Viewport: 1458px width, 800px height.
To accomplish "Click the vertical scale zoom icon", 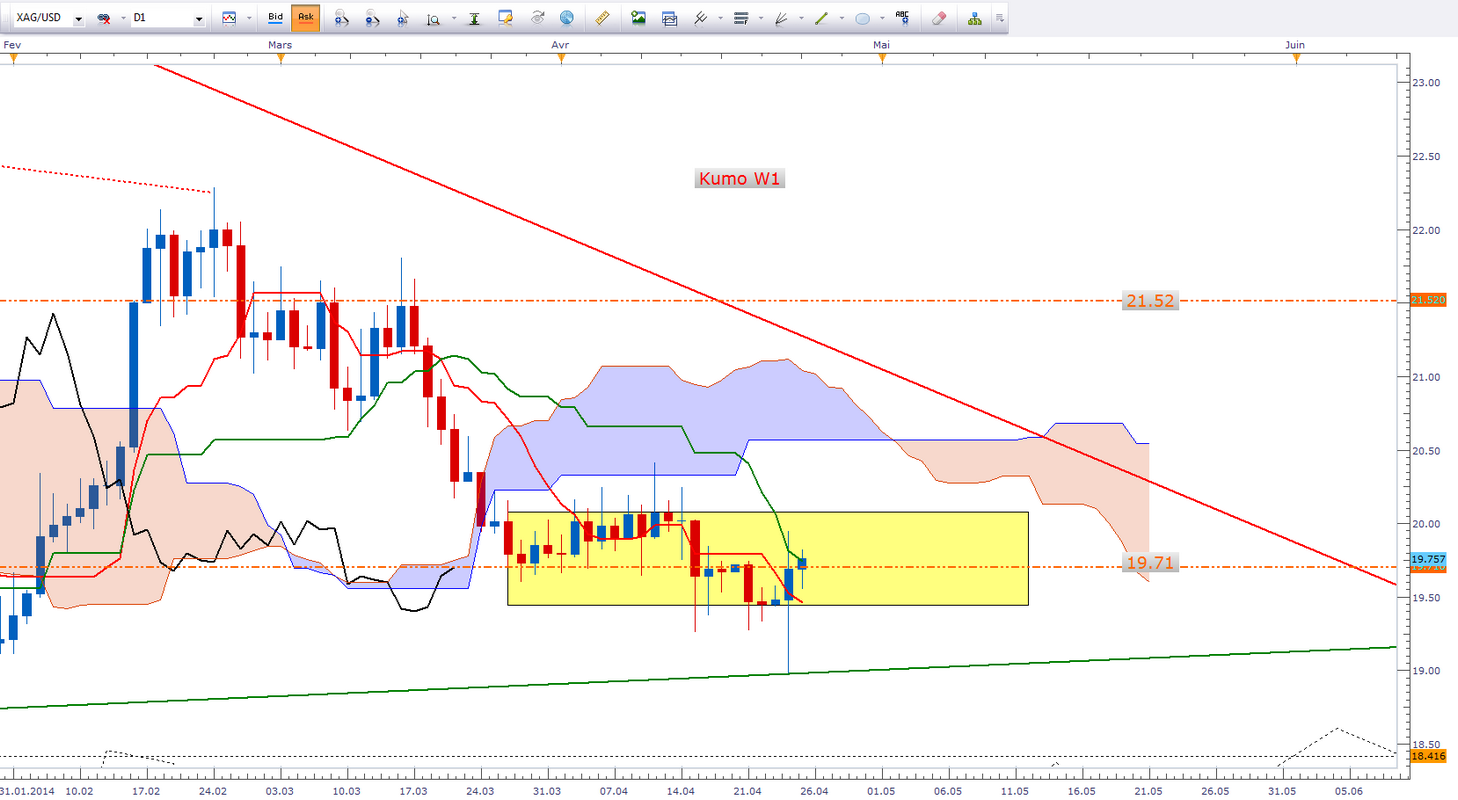I will [432, 18].
